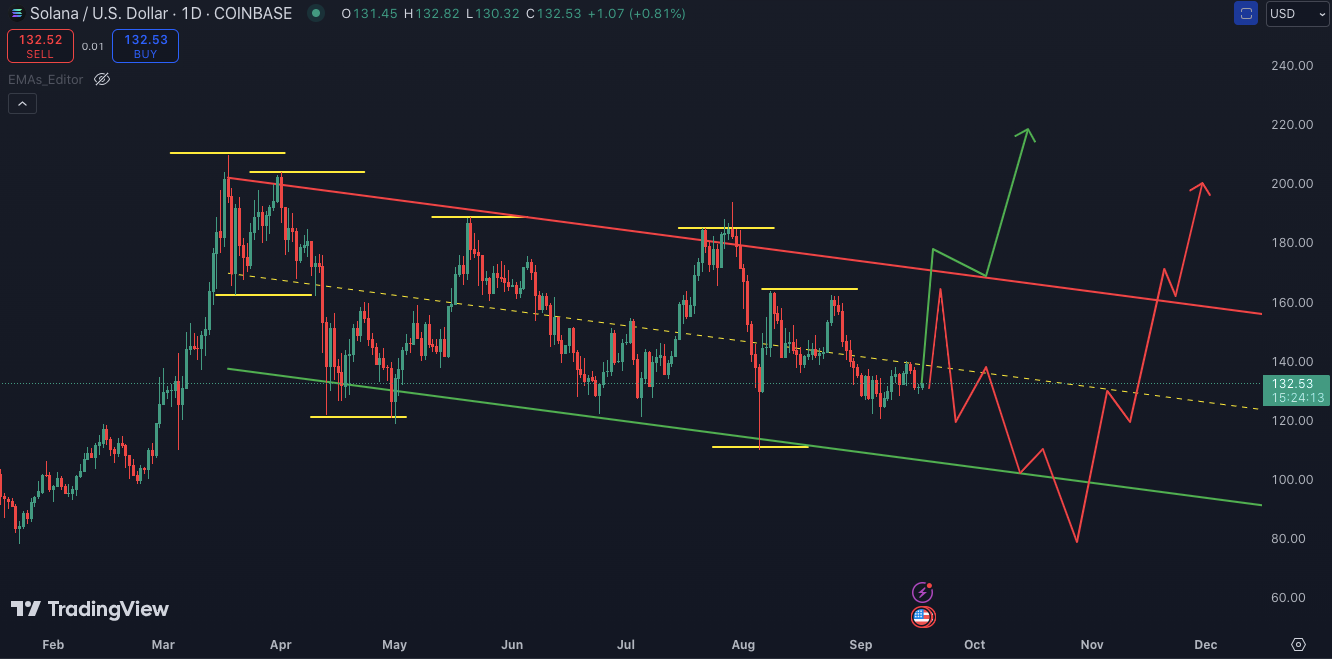Click the green market status dot

316,13
